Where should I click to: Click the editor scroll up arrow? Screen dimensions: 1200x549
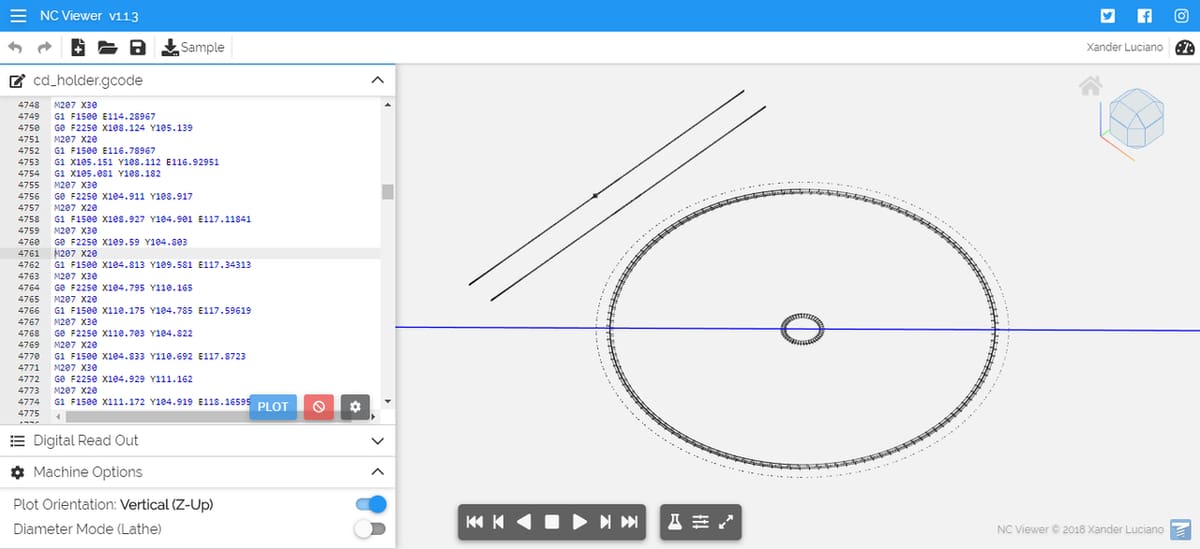tap(388, 103)
